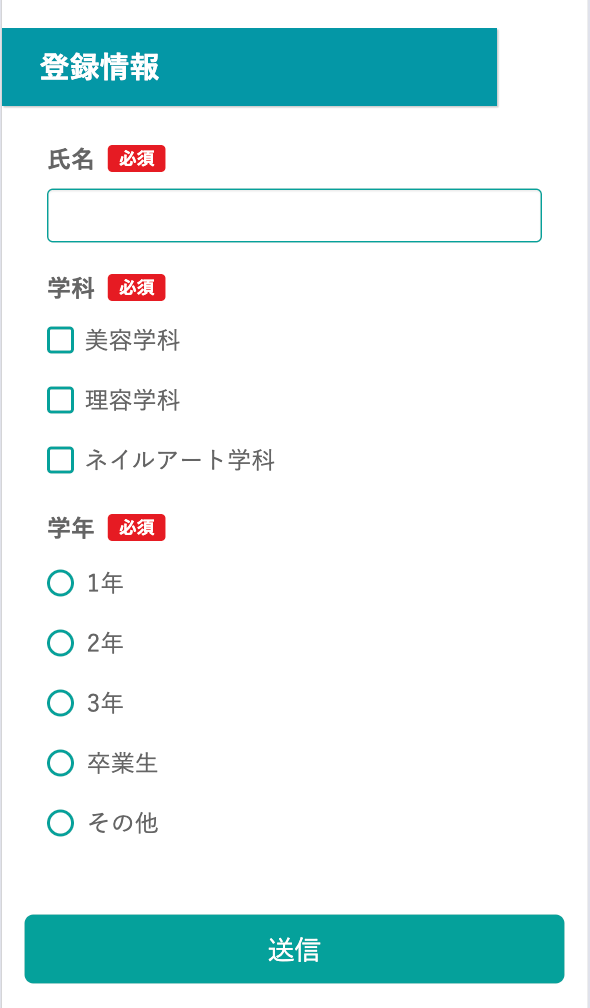
Task: Select the その他 radio button
Action: tap(60, 822)
